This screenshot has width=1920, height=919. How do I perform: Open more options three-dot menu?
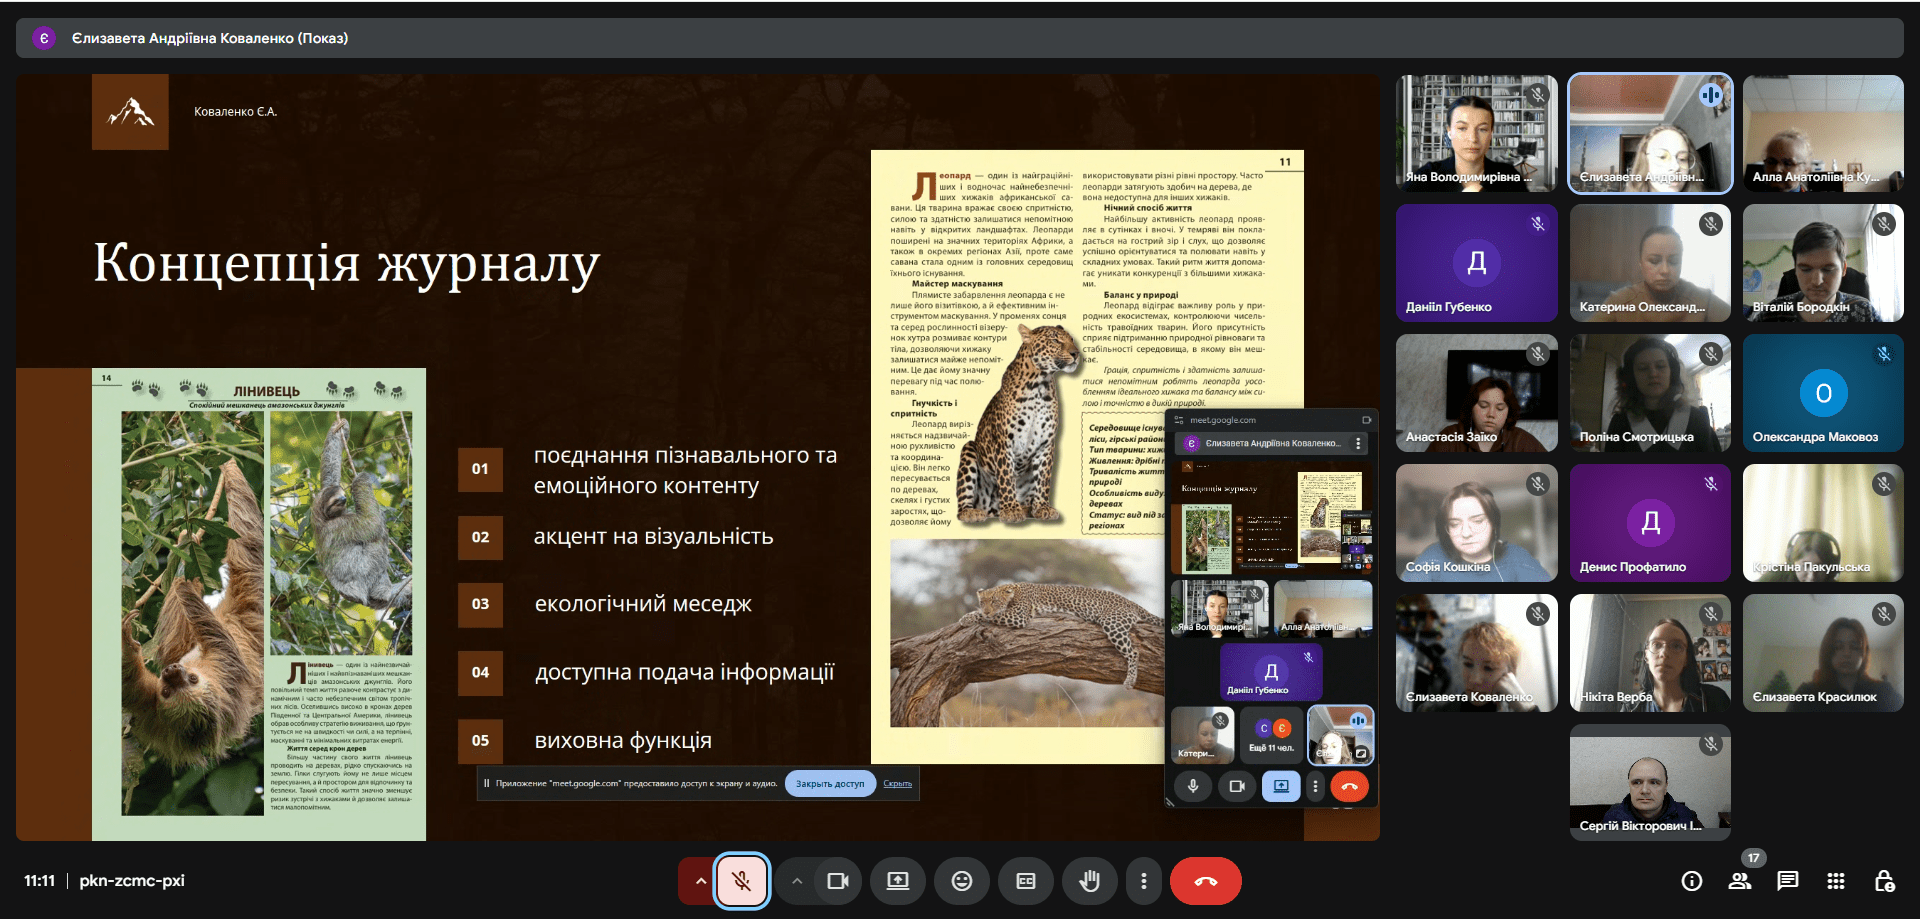(1144, 881)
